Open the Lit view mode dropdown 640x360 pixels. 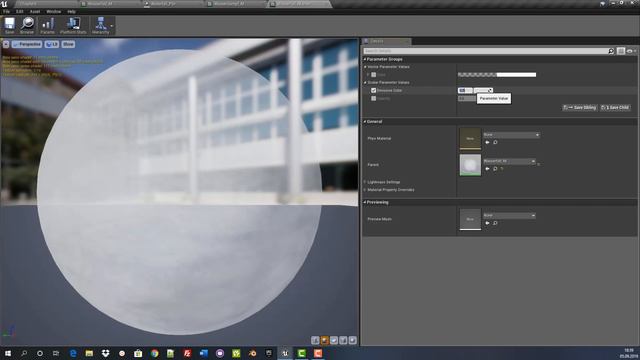point(52,44)
